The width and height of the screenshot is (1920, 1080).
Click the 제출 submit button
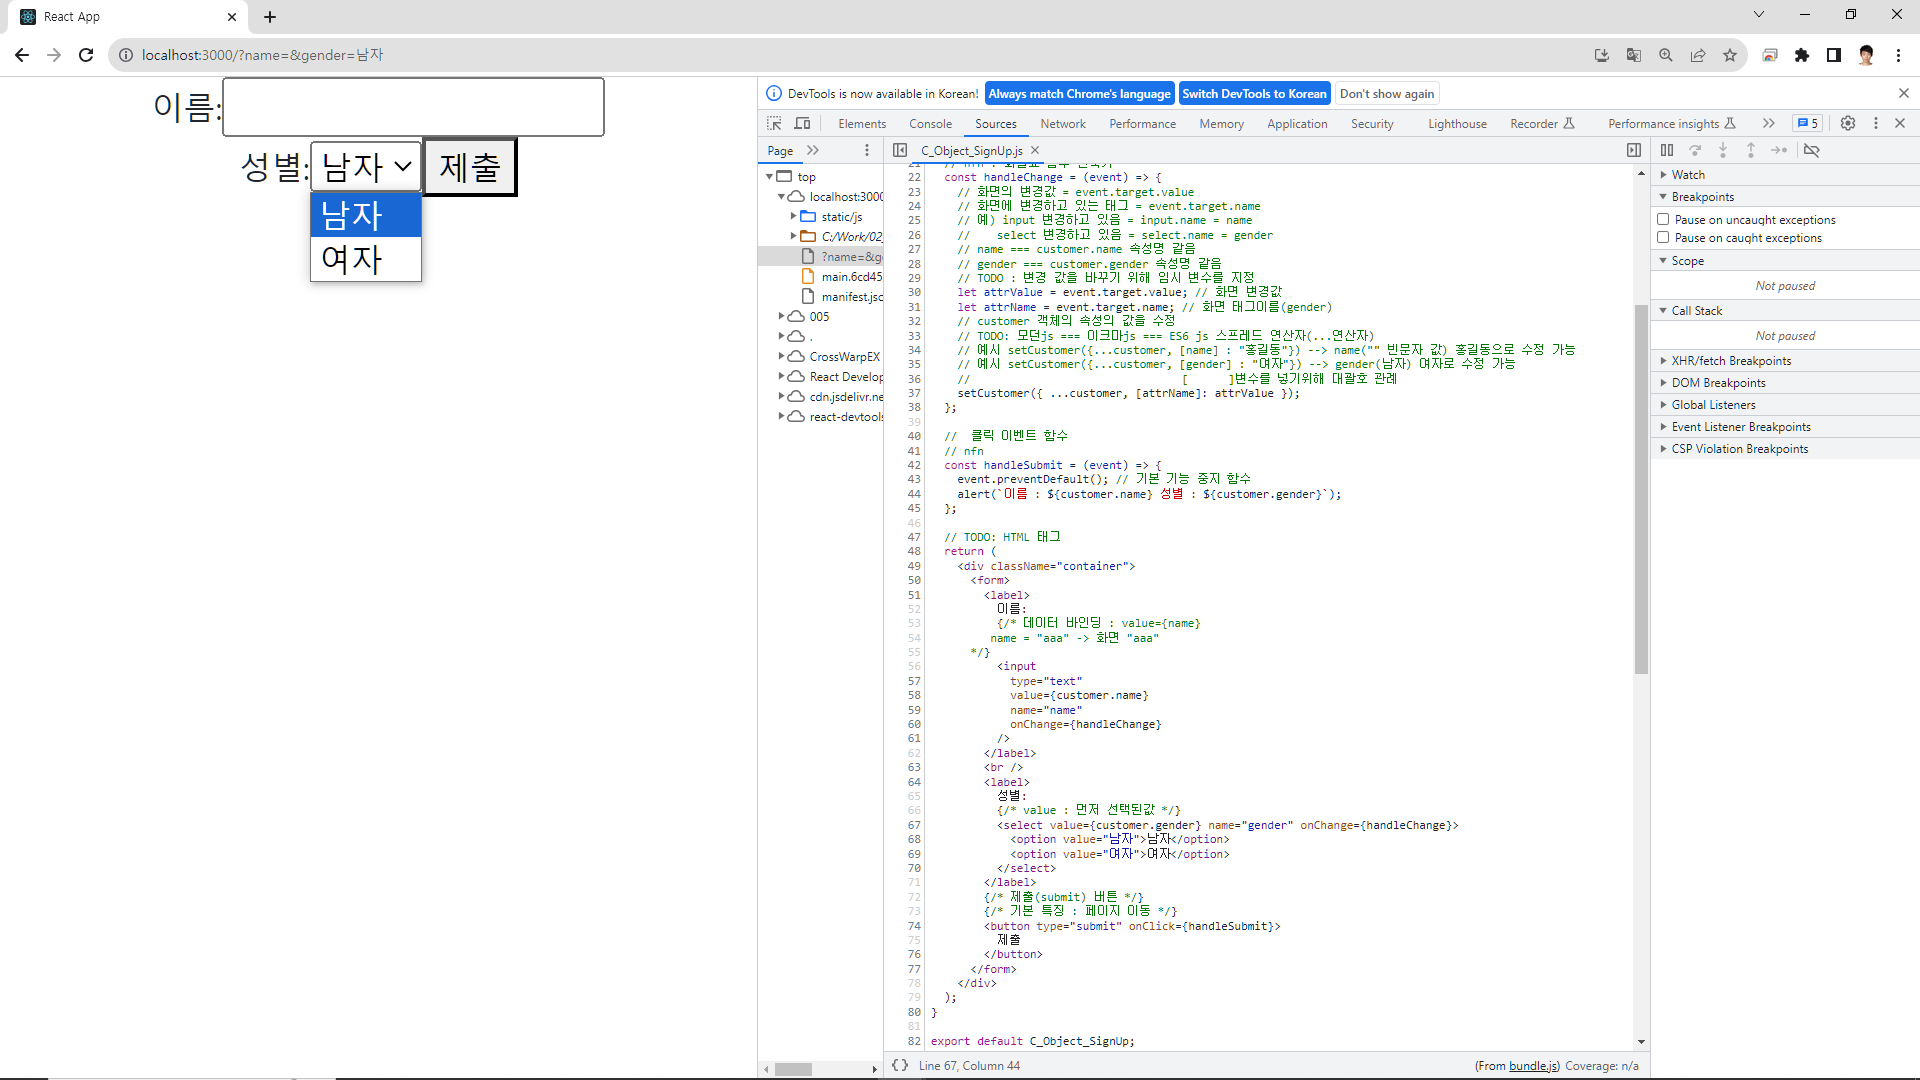[x=470, y=166]
